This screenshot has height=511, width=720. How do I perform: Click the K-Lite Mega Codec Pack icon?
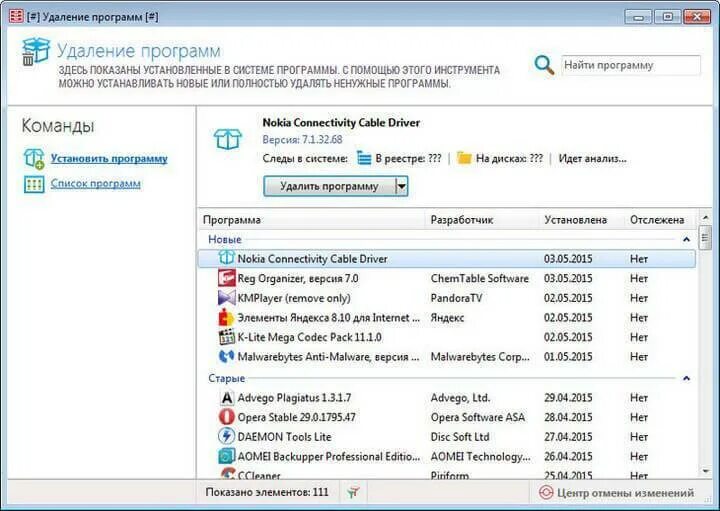click(226, 337)
